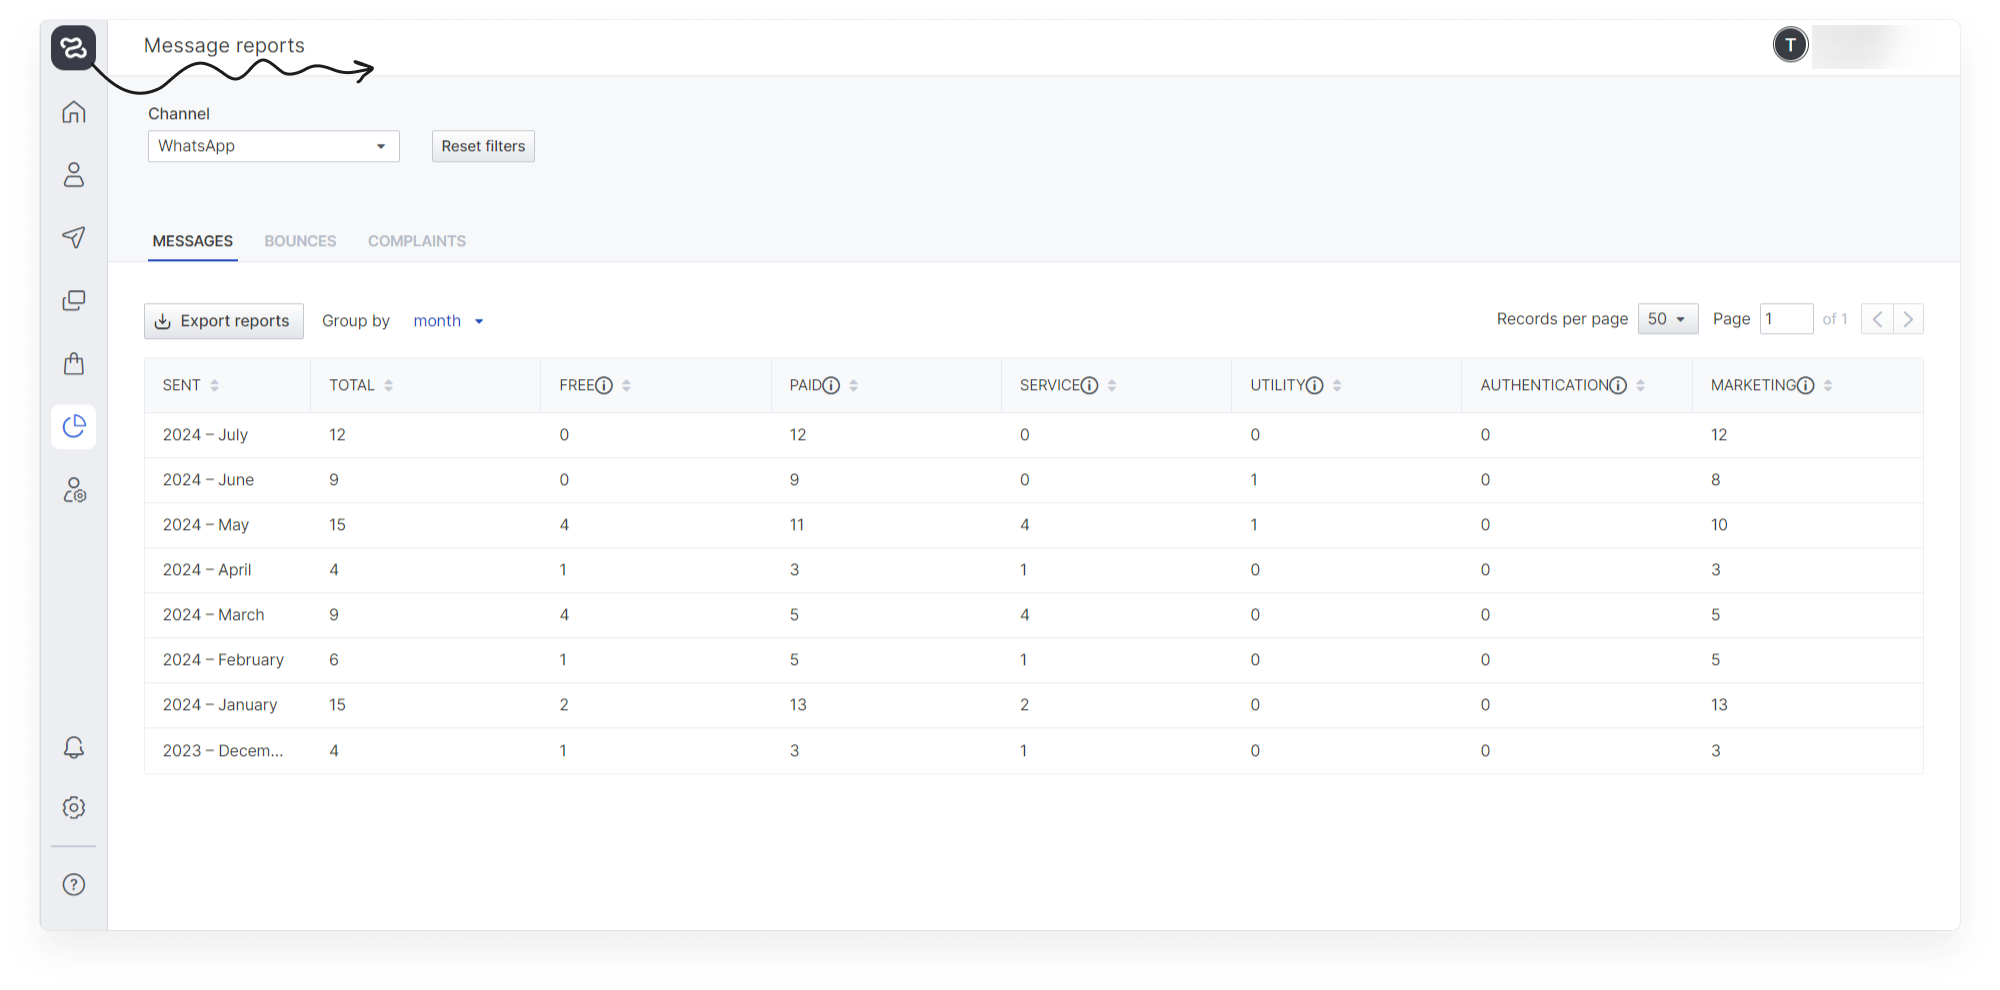Image resolution: width=2000 pixels, height=990 pixels.
Task: Open the Contacts person icon in the sidebar
Action: coord(73,175)
